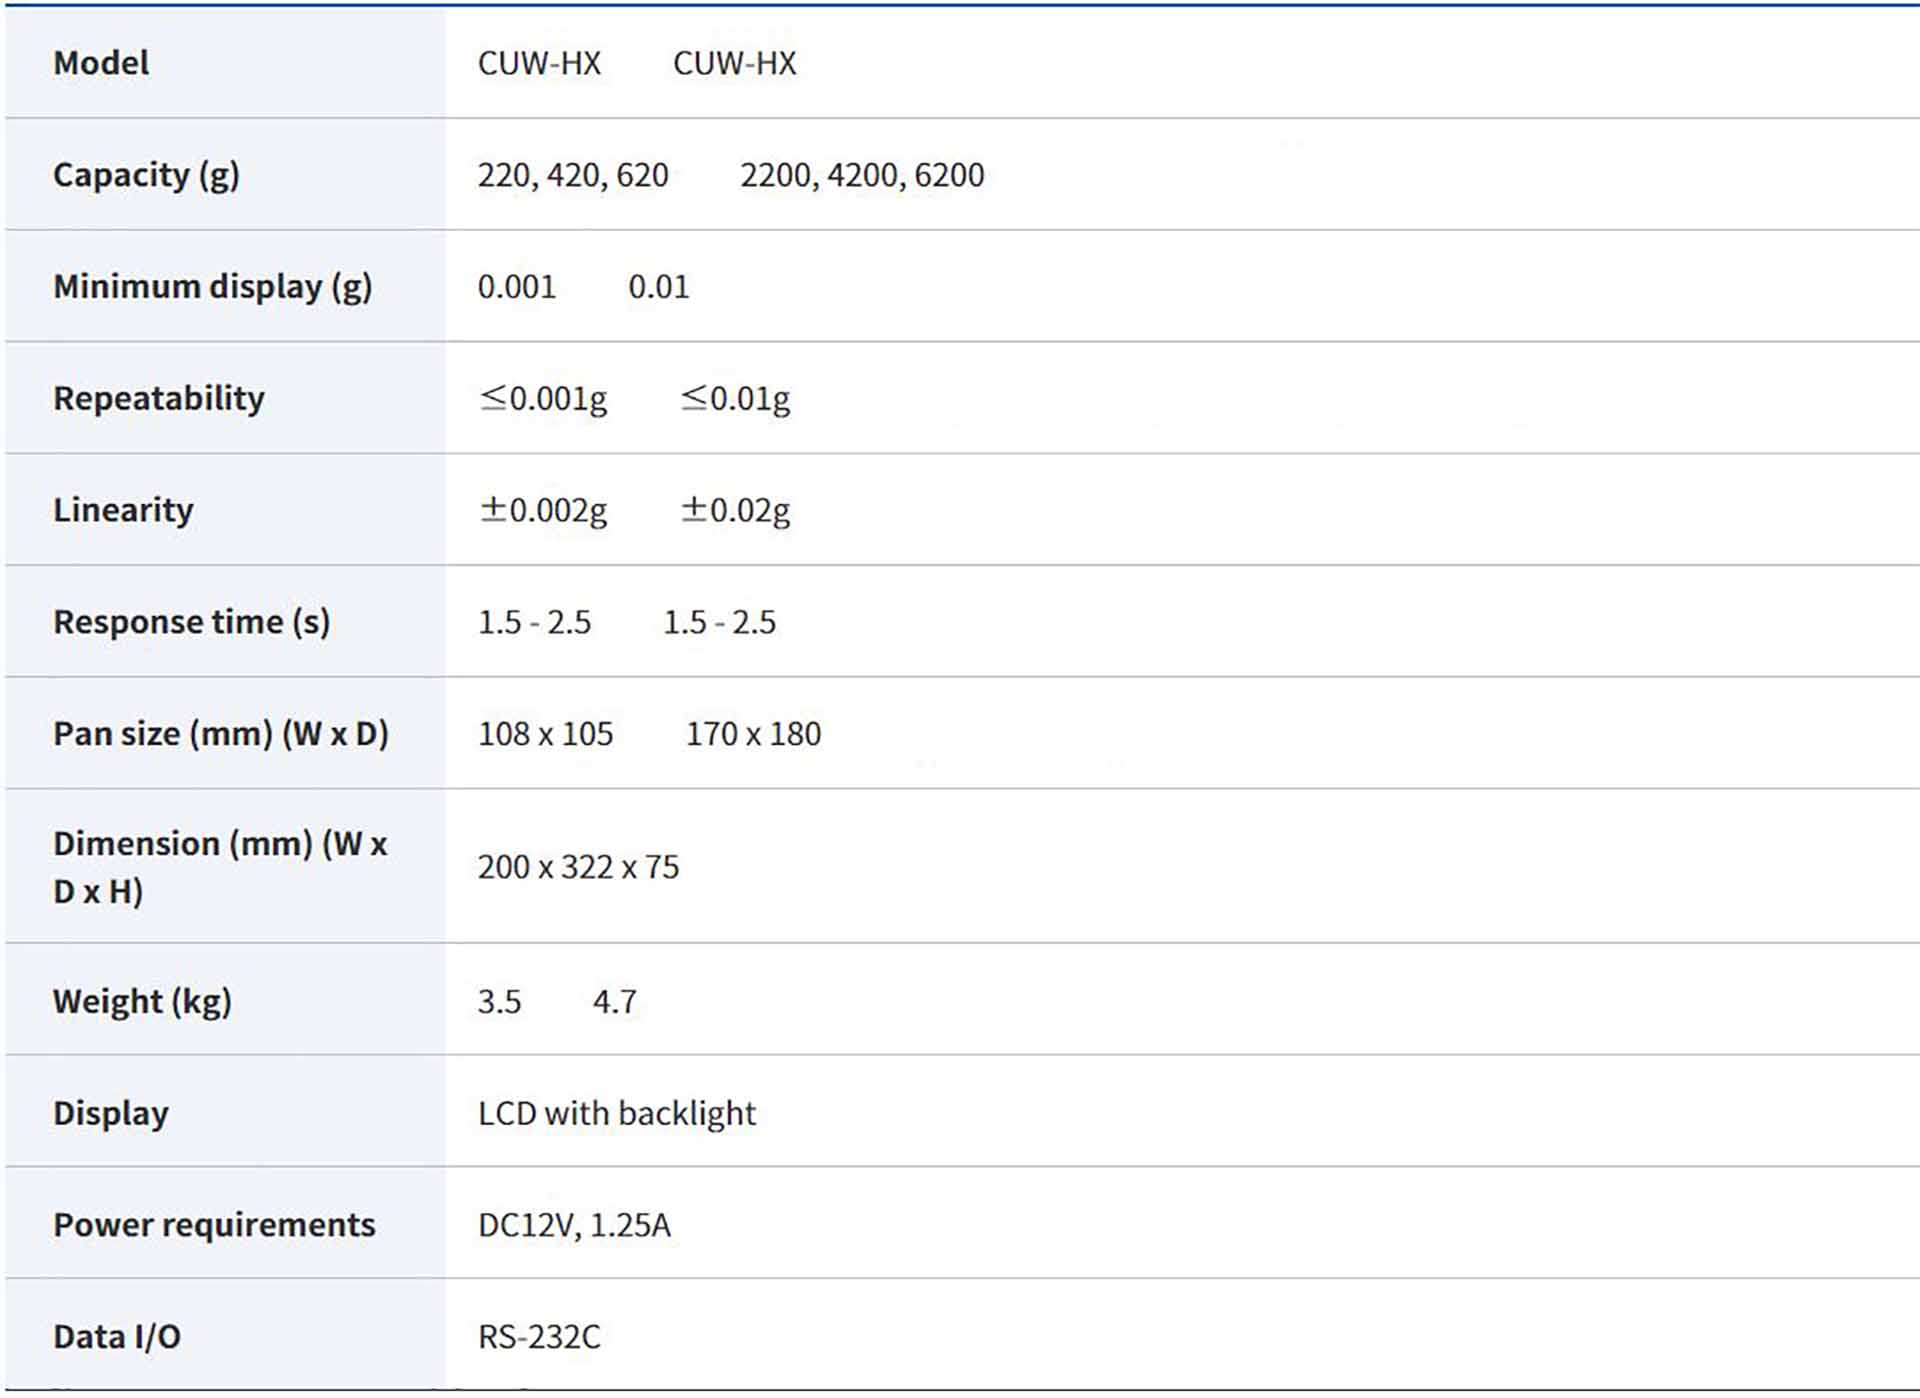Image resolution: width=1920 pixels, height=1398 pixels.
Task: Click the "220, 420, 620" capacity value
Action: coord(572,175)
